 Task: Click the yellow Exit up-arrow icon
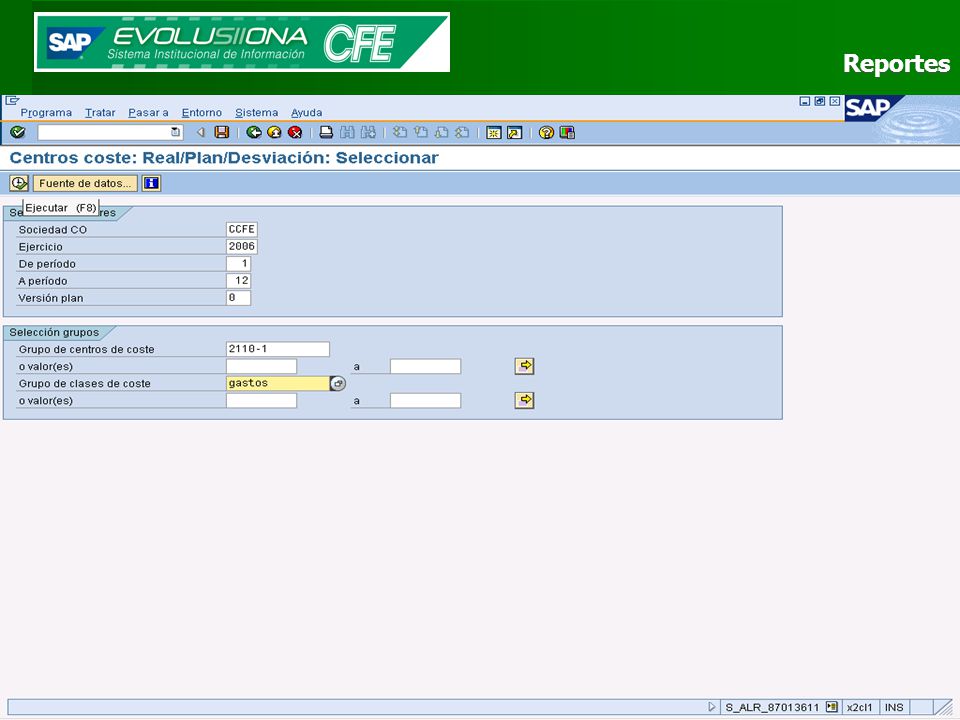274,132
